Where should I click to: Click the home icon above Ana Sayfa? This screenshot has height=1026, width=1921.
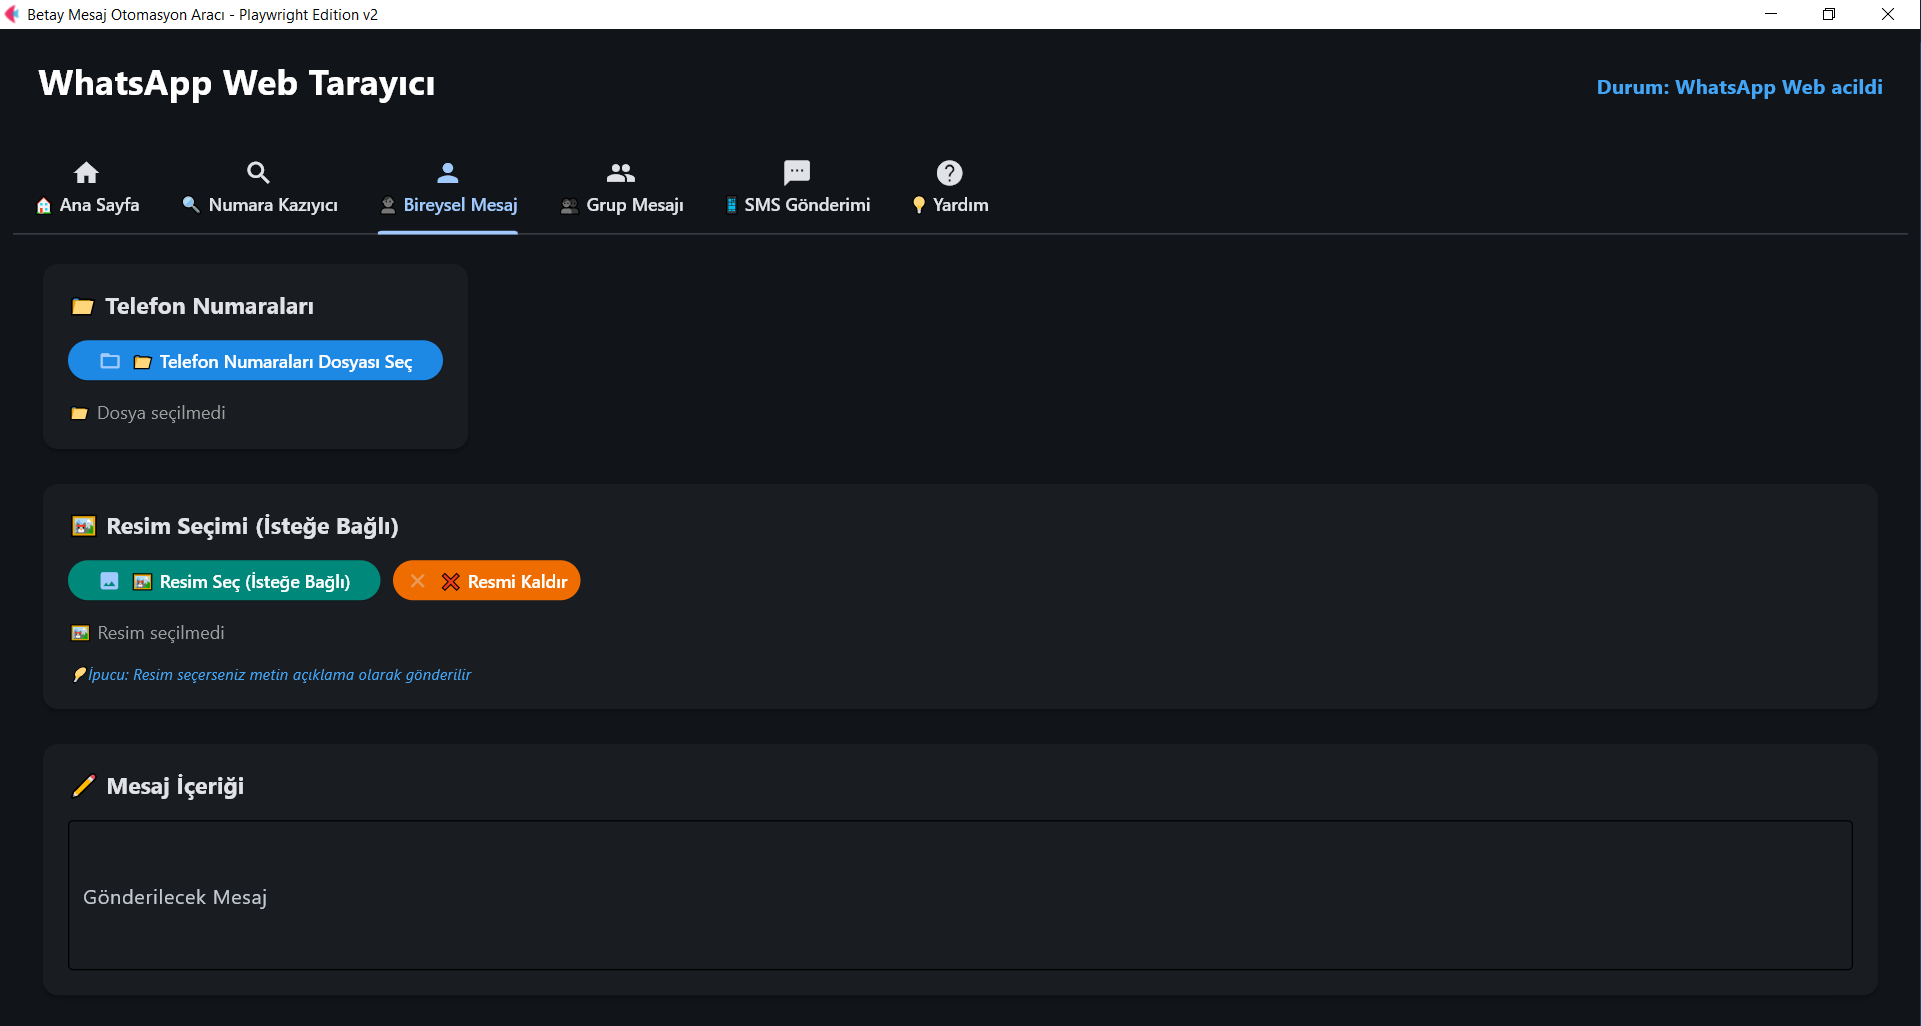pyautogui.click(x=87, y=172)
